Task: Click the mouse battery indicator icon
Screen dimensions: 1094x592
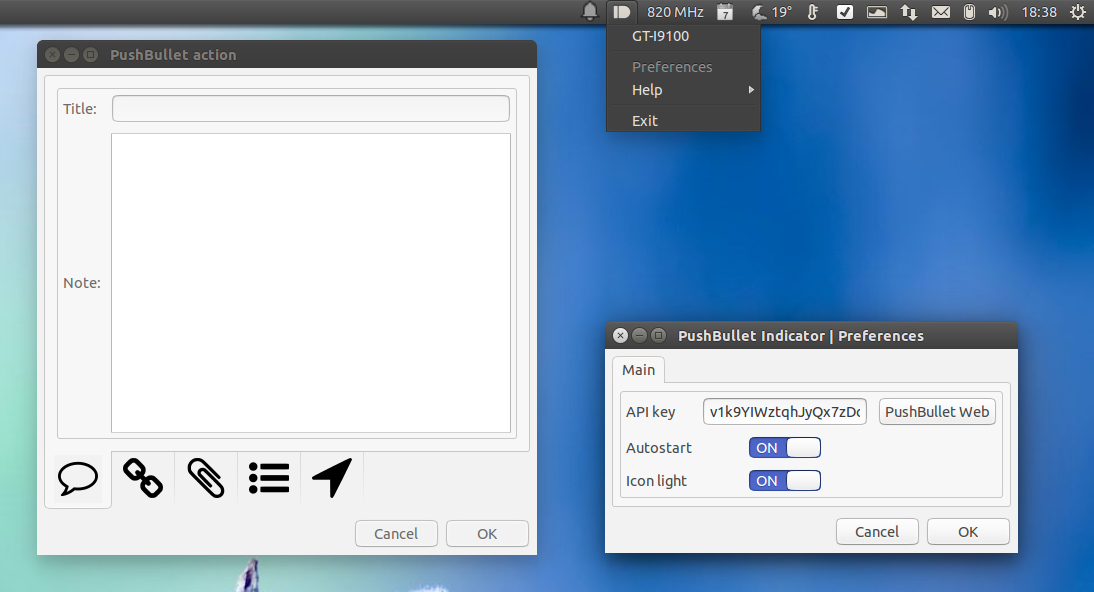Action: (969, 12)
